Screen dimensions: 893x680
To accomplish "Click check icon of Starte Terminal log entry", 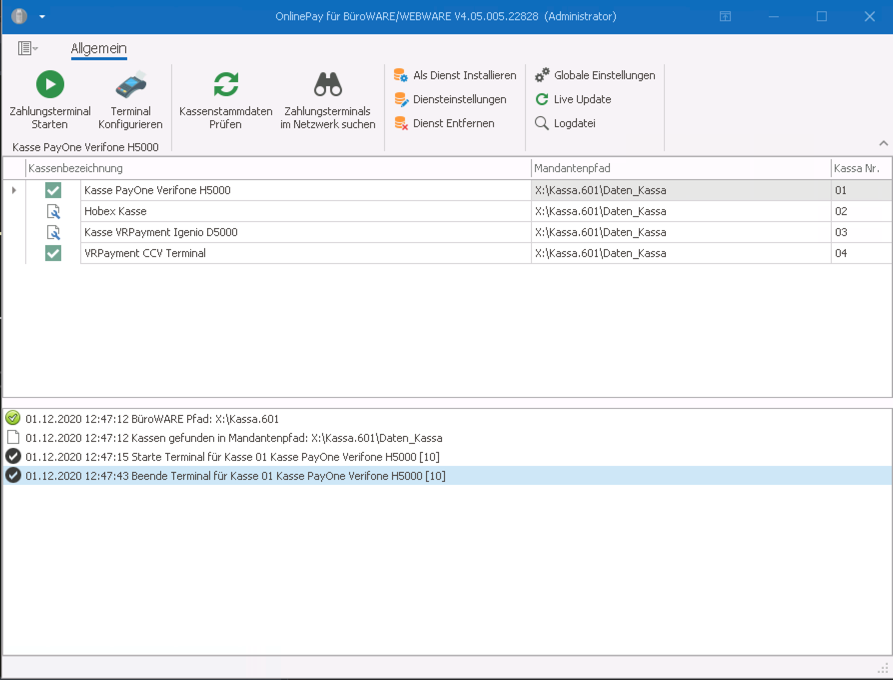I will coord(13,457).
